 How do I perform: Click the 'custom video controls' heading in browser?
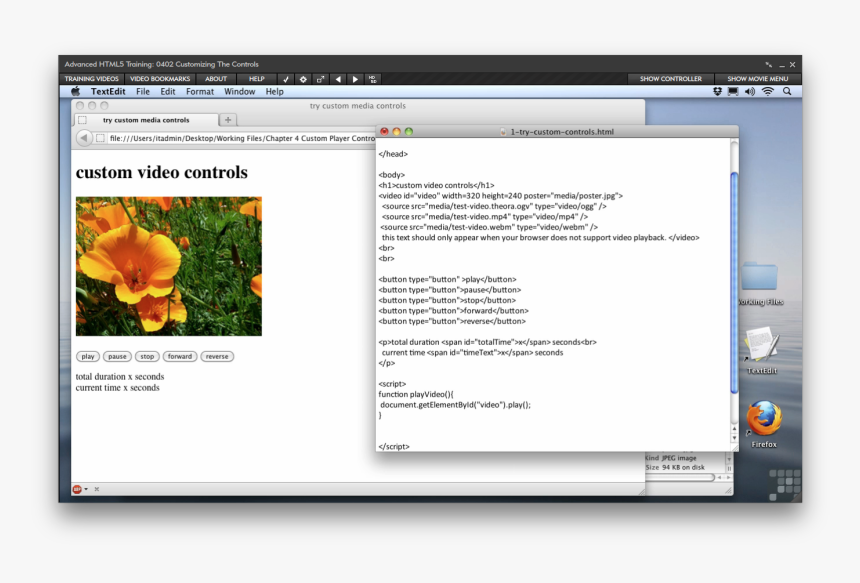point(162,172)
